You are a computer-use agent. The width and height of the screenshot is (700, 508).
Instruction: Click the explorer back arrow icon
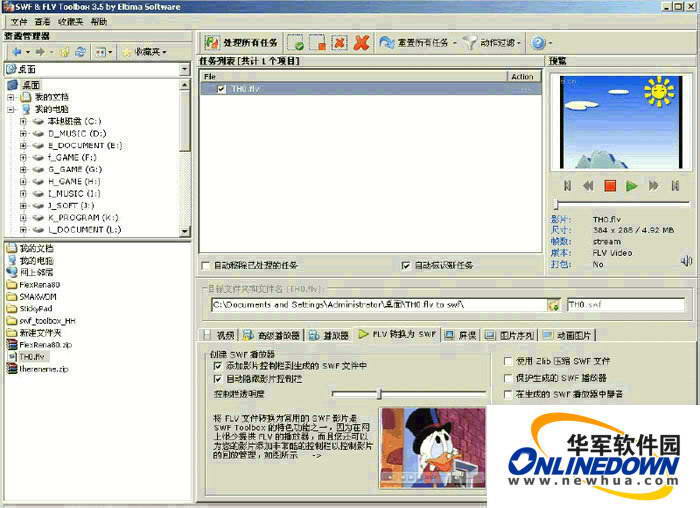click(17, 52)
